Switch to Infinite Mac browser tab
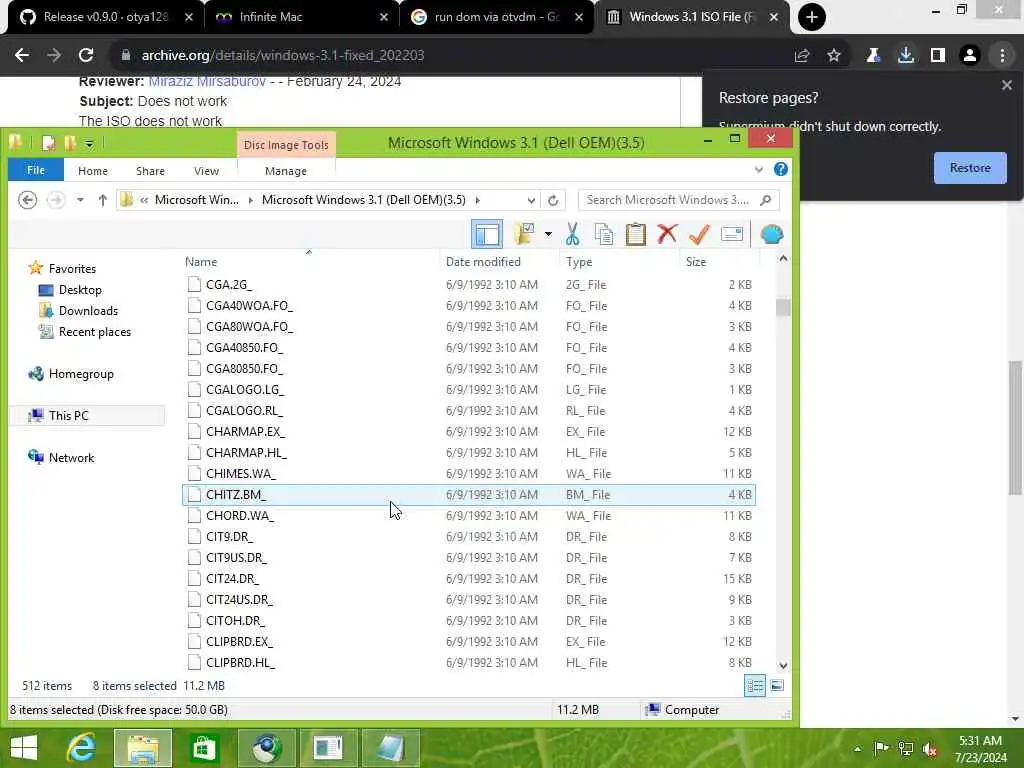The width and height of the screenshot is (1024, 768). coord(301,17)
